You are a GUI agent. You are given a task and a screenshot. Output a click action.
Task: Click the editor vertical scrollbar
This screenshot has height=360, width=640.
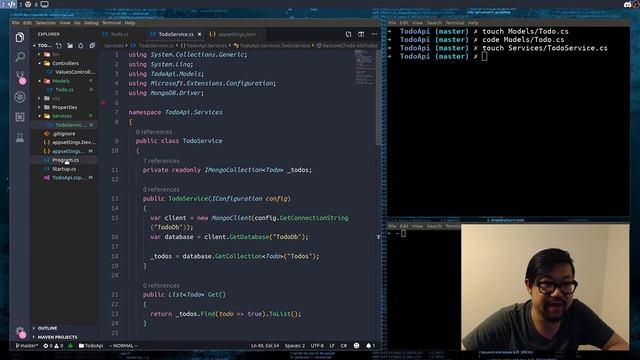(x=378, y=98)
